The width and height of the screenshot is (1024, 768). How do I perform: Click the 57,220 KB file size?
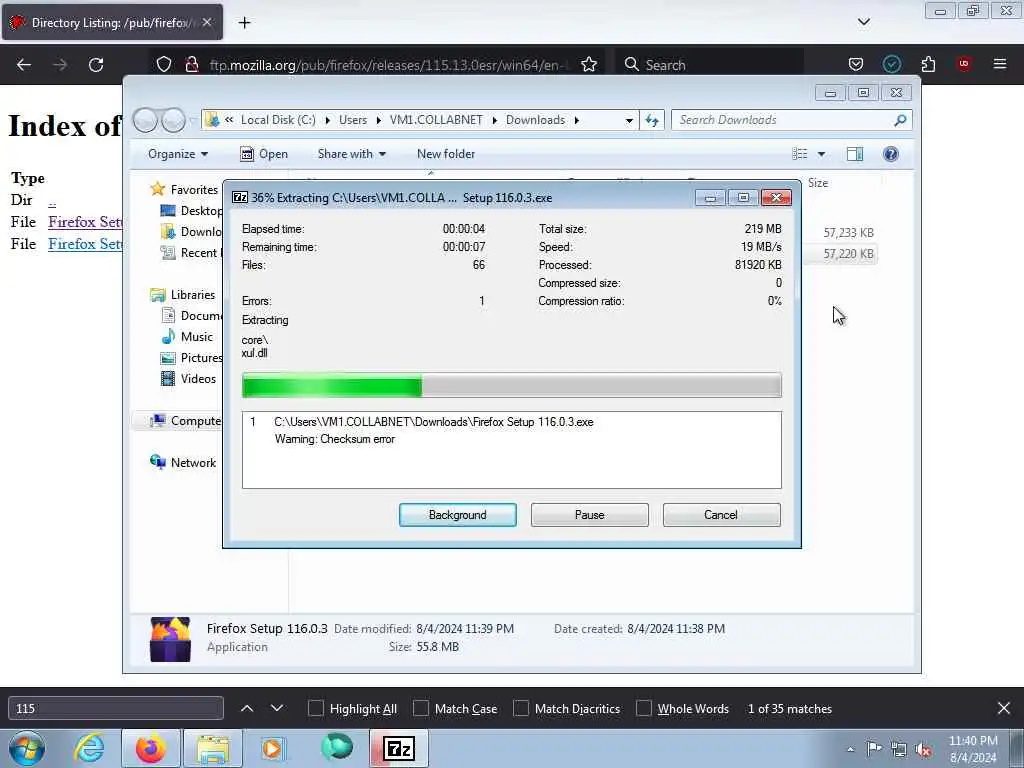848,254
